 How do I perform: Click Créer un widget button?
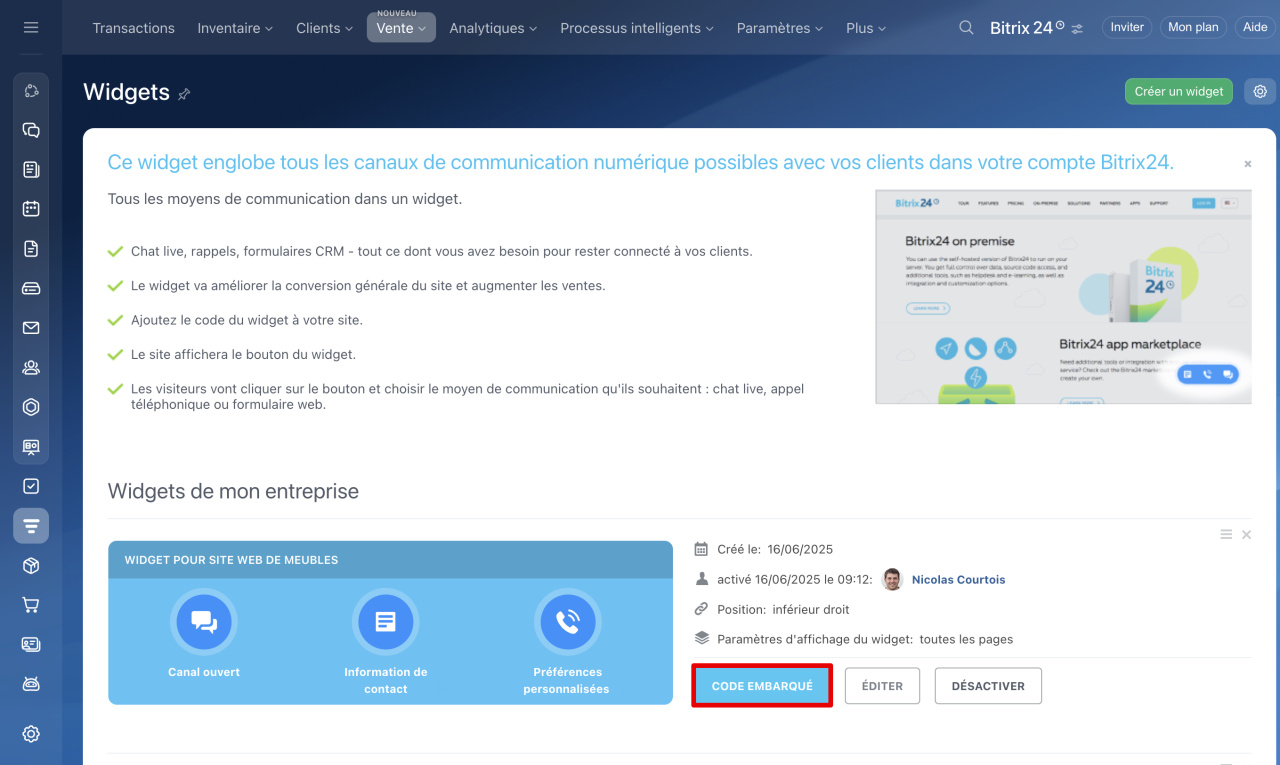(x=1179, y=91)
